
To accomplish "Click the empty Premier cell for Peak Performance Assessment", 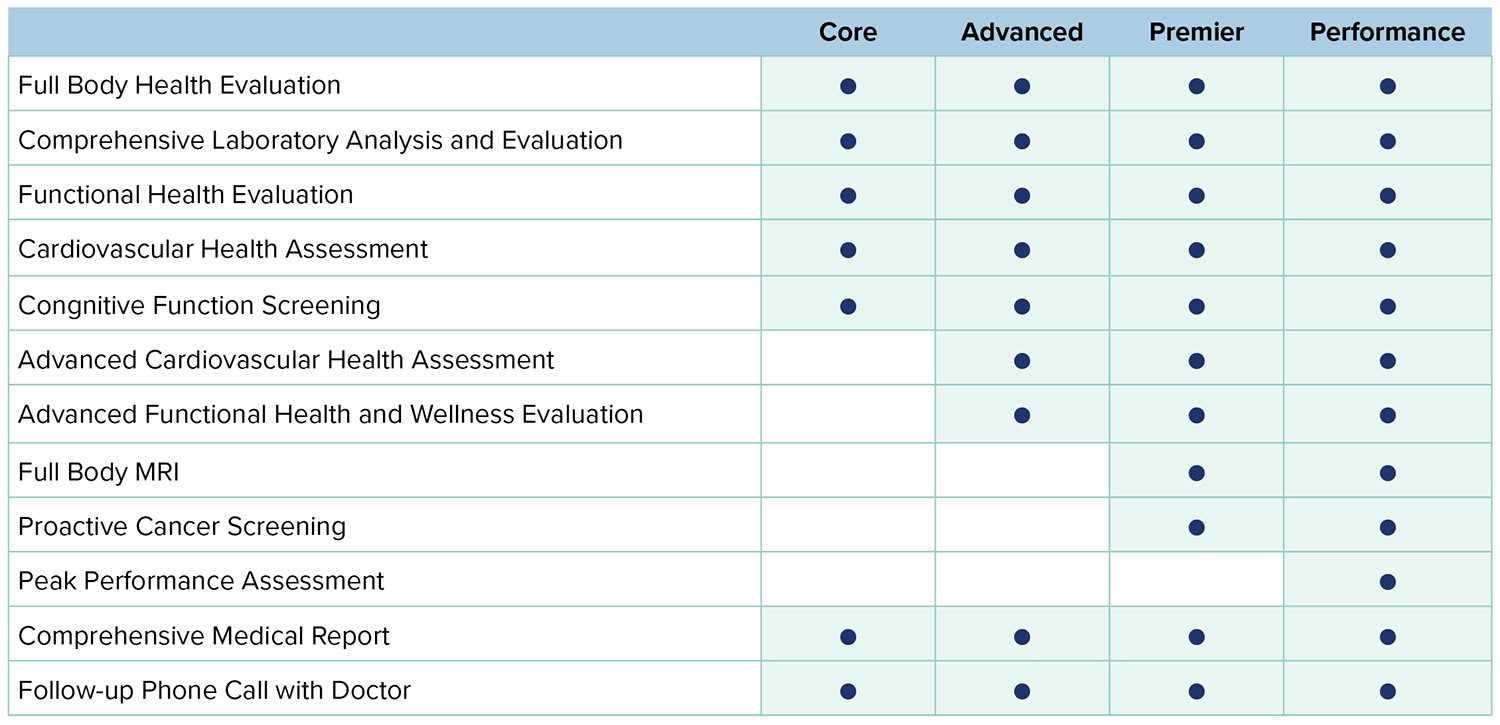I will tap(1196, 581).
